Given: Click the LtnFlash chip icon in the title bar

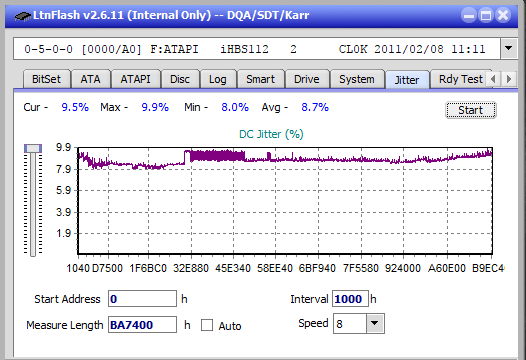Looking at the screenshot, I should tap(22, 15).
